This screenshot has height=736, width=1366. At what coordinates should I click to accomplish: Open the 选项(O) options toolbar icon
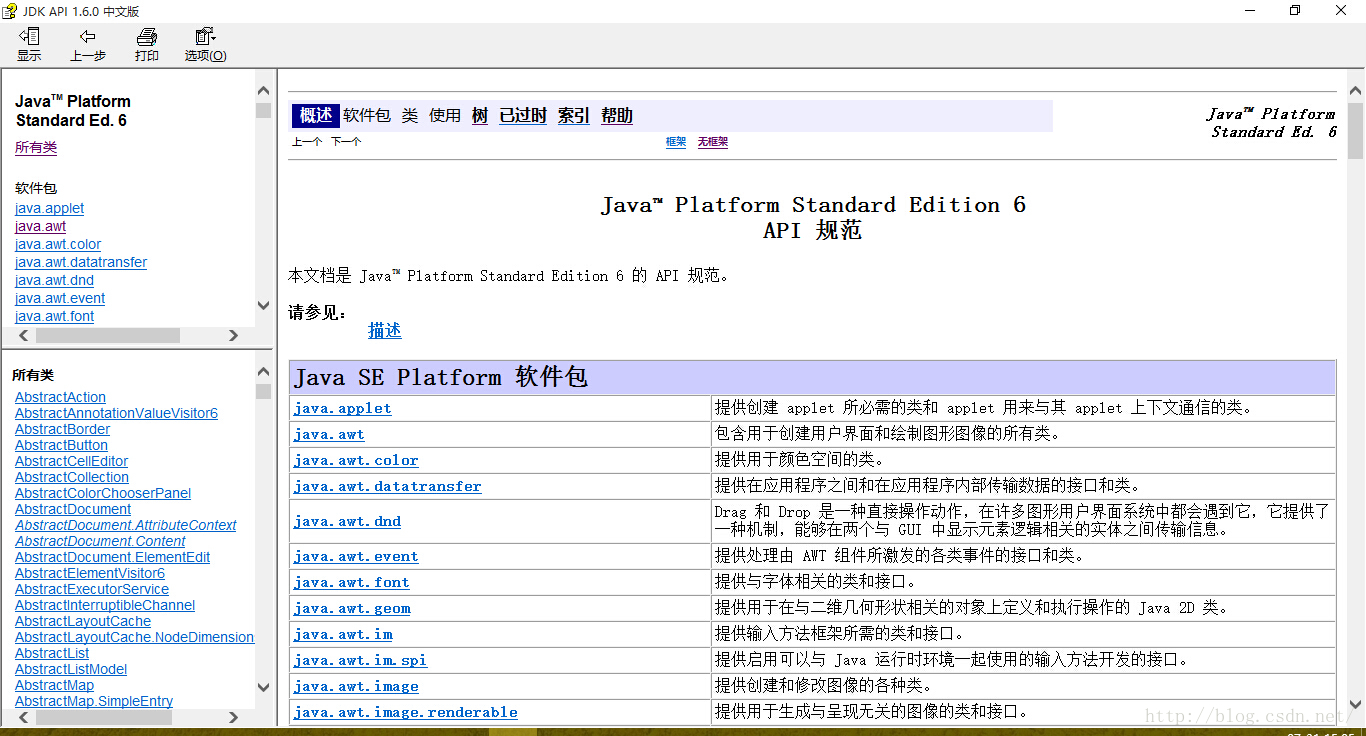(x=206, y=45)
